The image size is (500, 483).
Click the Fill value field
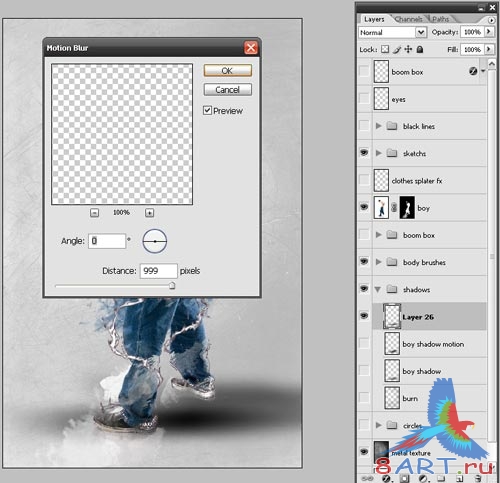tap(472, 49)
